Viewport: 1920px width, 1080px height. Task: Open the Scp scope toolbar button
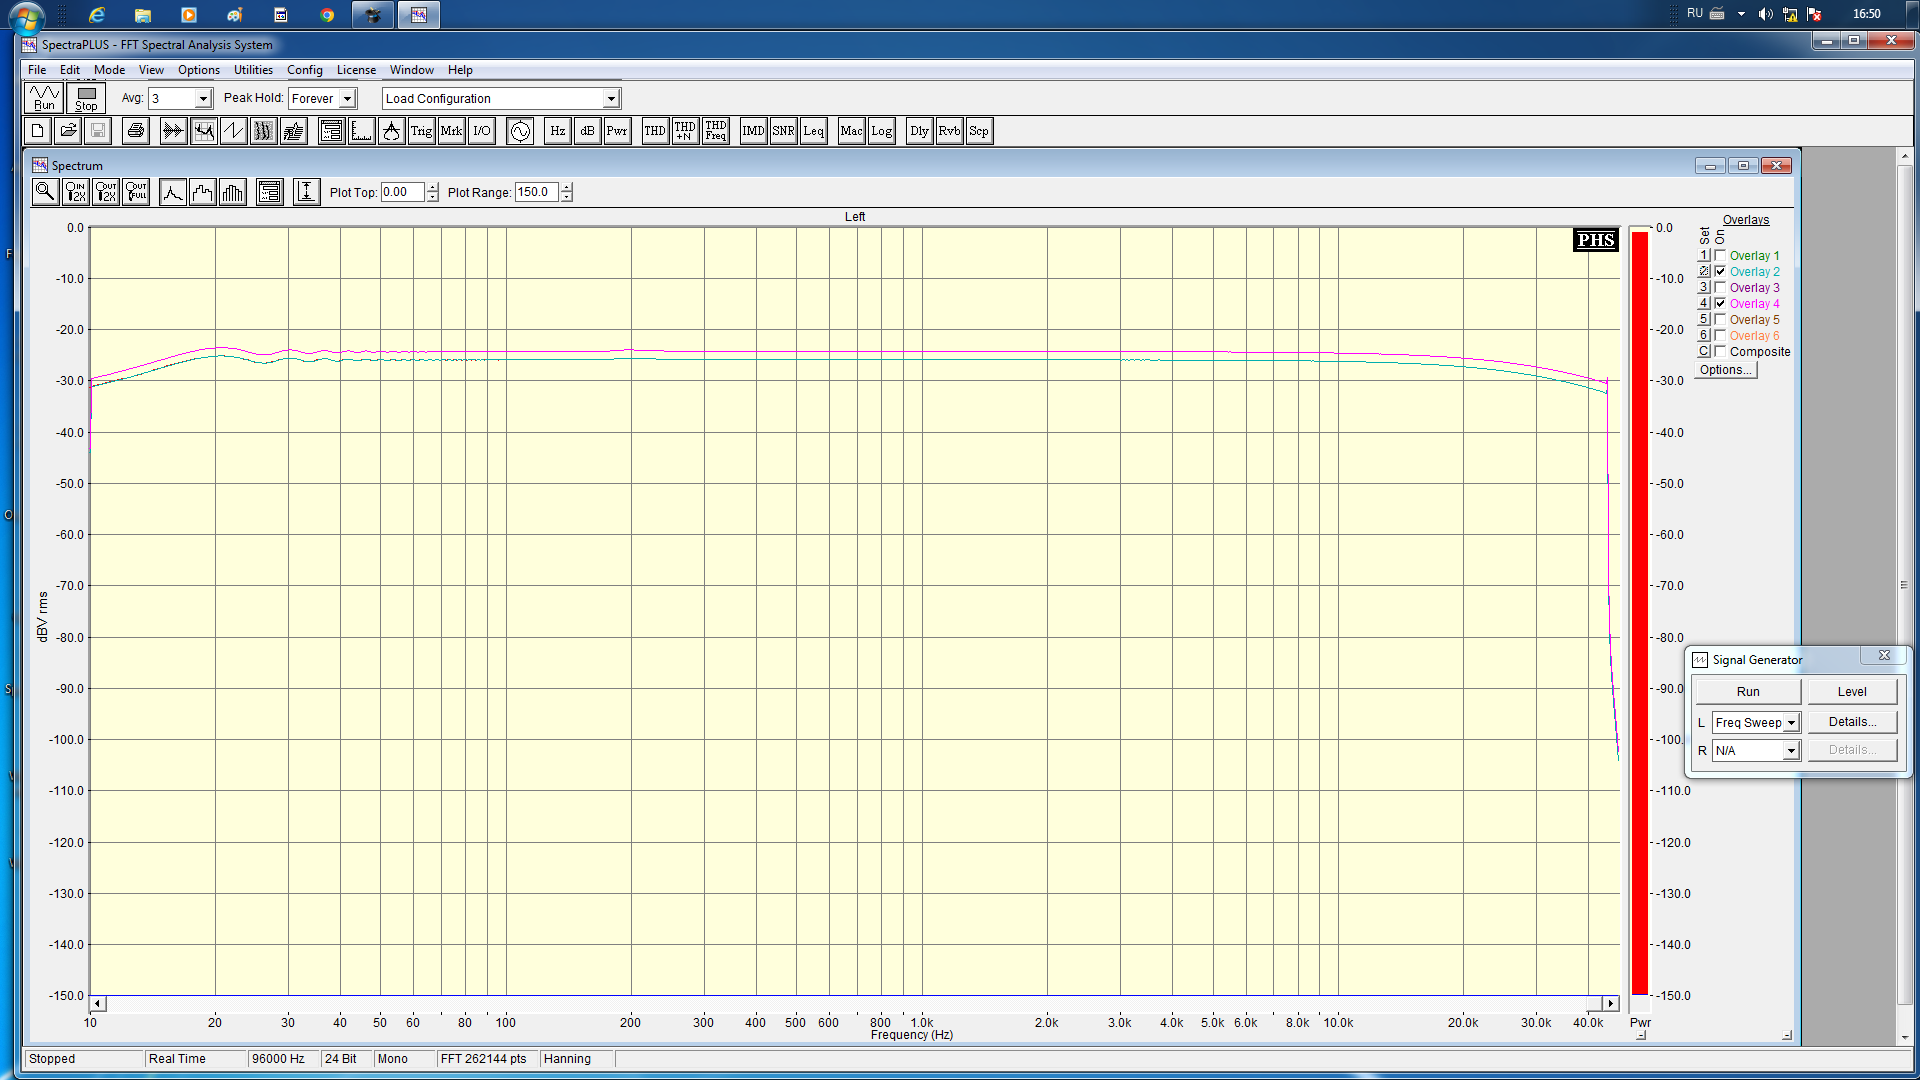coord(979,131)
